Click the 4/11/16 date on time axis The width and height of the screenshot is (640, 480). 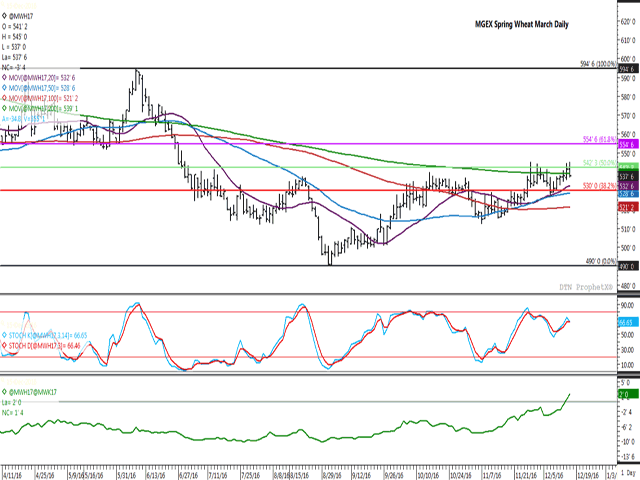click(x=12, y=476)
